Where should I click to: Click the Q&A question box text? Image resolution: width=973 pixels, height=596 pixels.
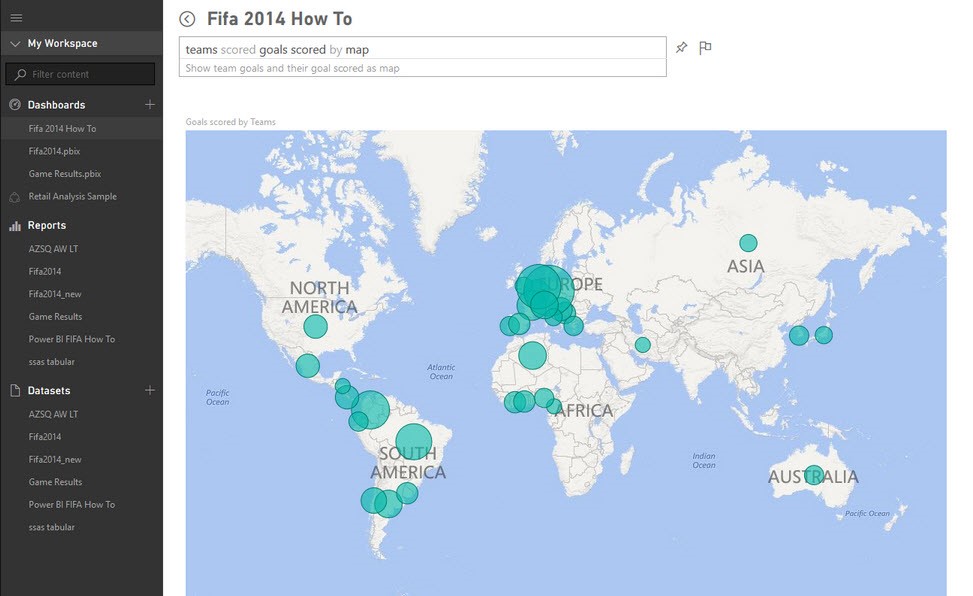coord(277,50)
